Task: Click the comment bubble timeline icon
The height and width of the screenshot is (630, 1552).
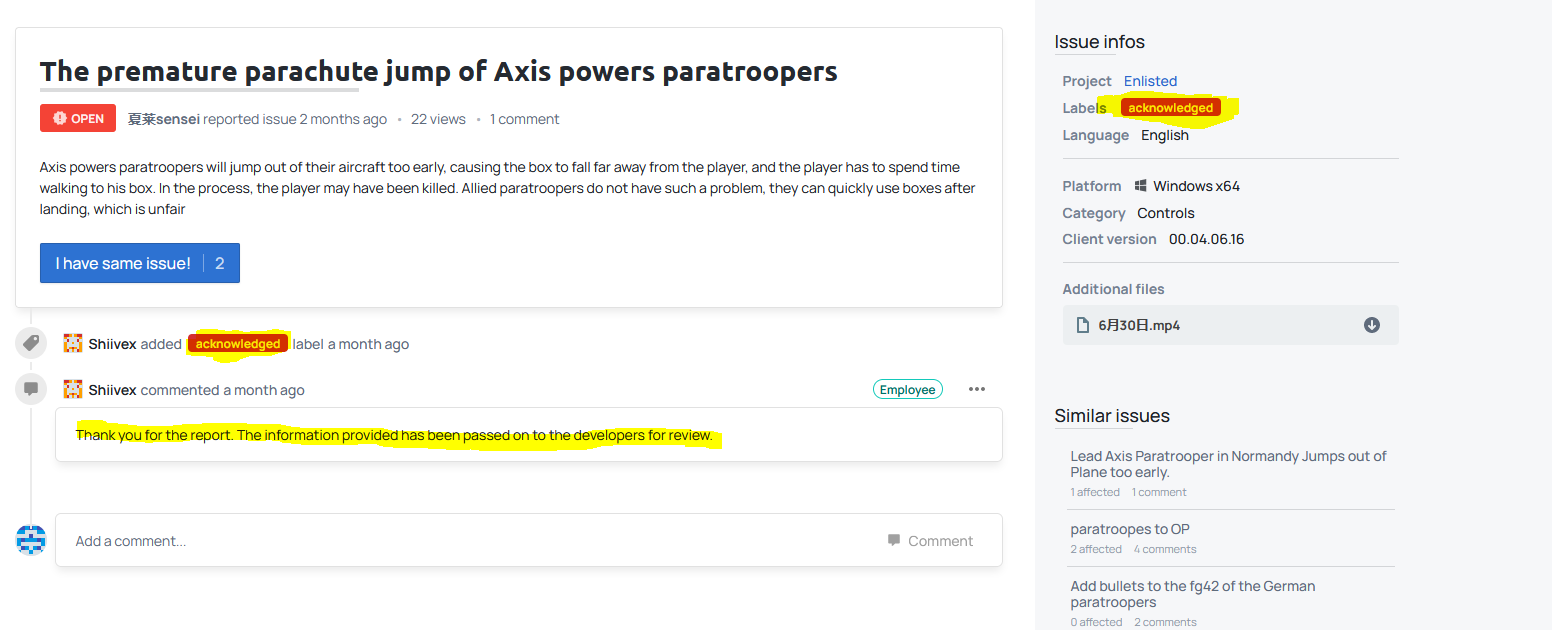Action: coord(31,389)
